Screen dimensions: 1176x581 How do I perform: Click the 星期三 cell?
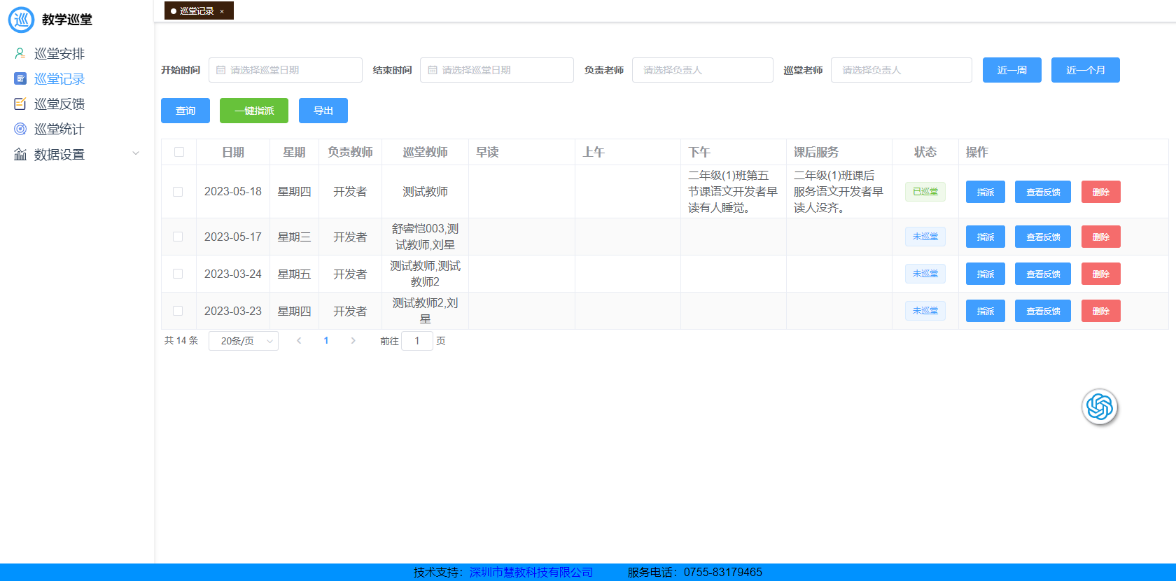click(x=294, y=237)
